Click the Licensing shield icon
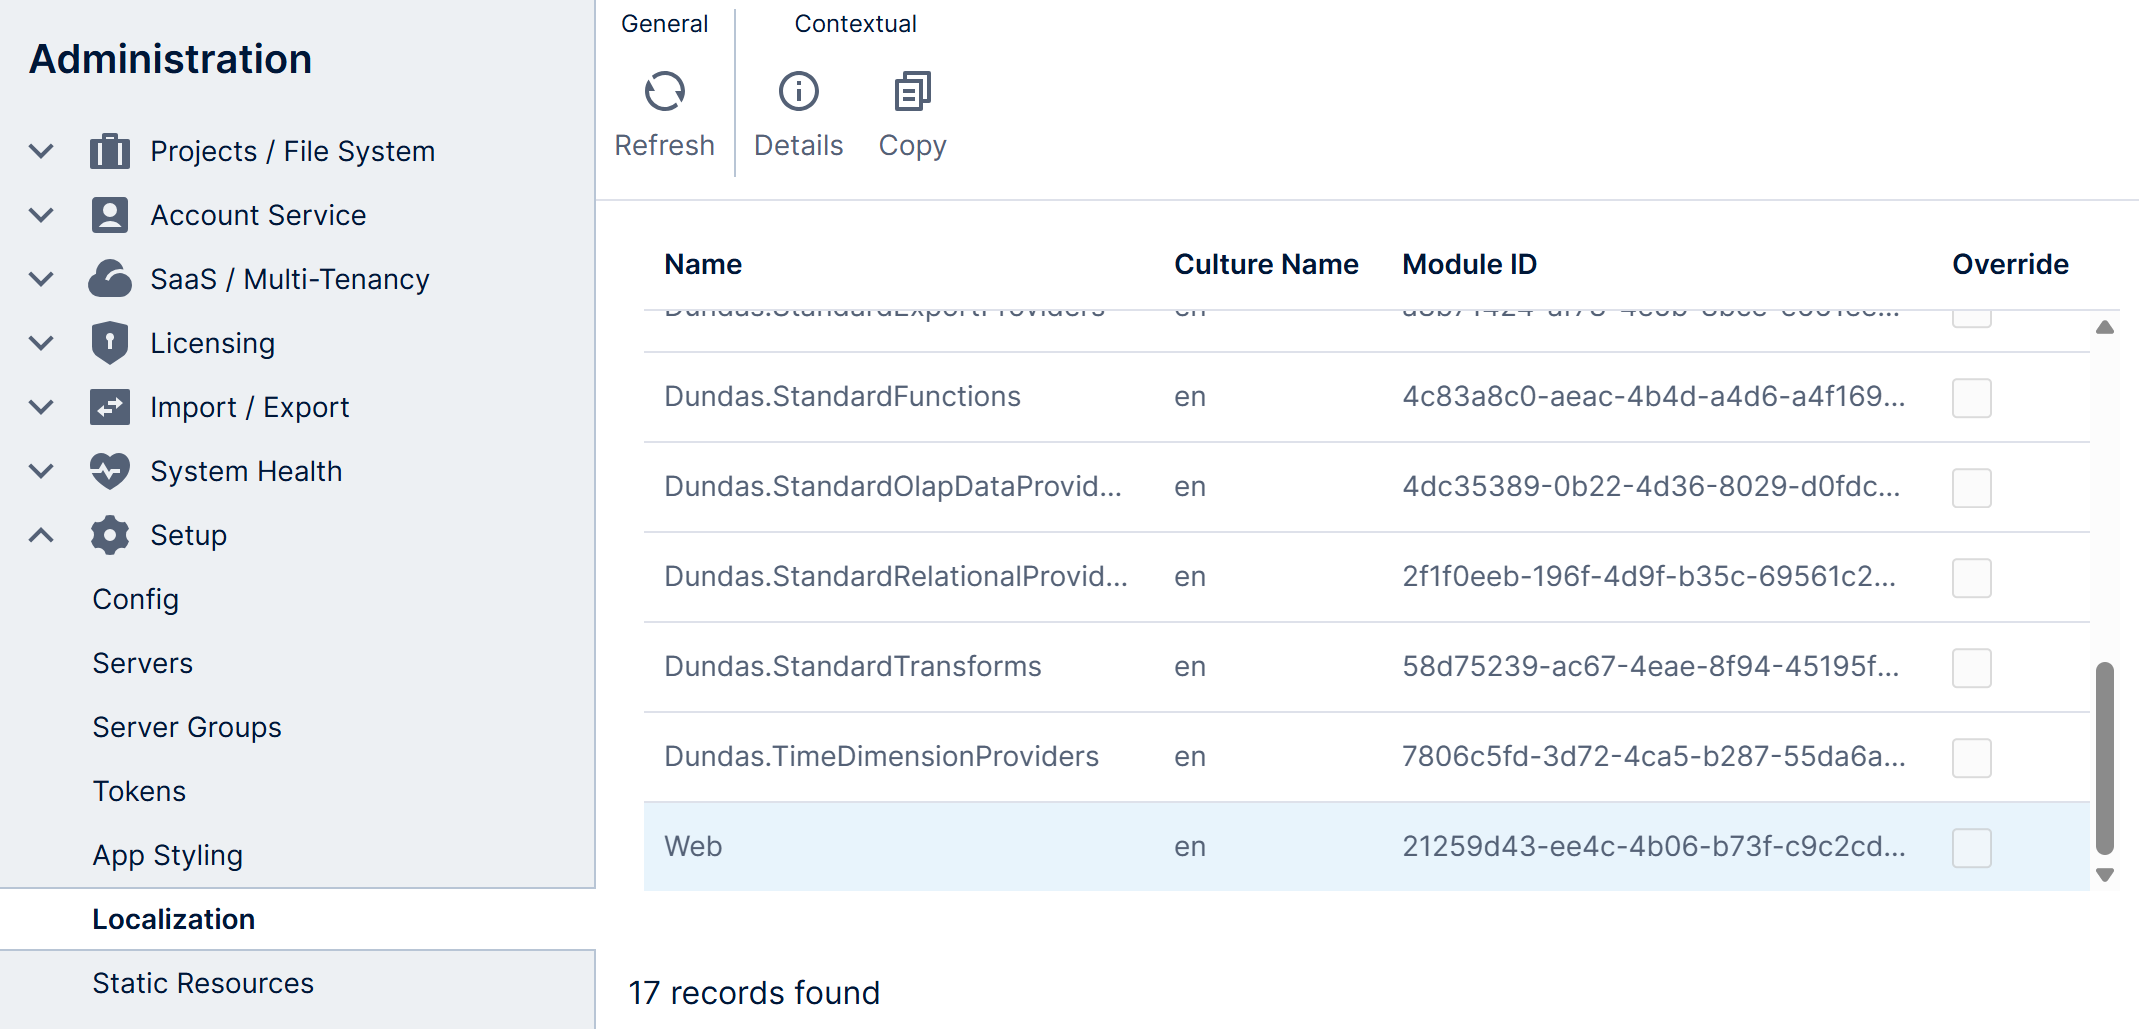The height and width of the screenshot is (1029, 2139). click(110, 343)
